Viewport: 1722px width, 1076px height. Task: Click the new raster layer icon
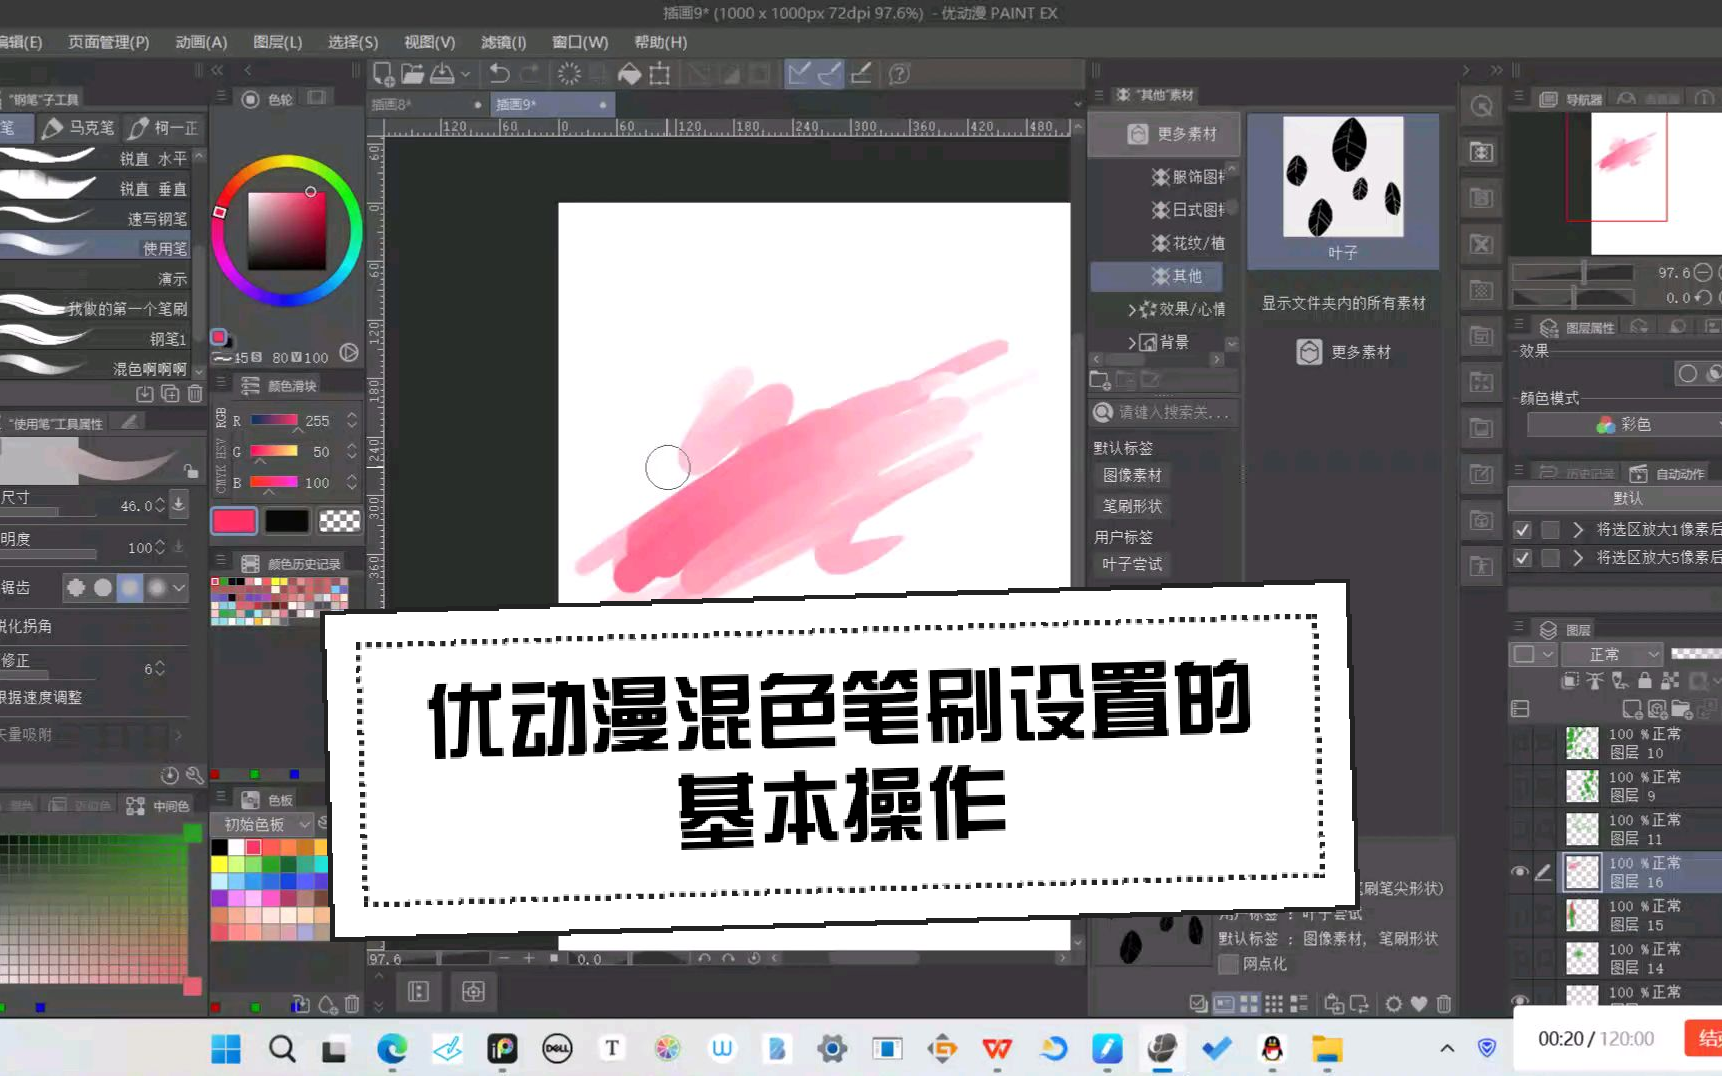point(1632,709)
